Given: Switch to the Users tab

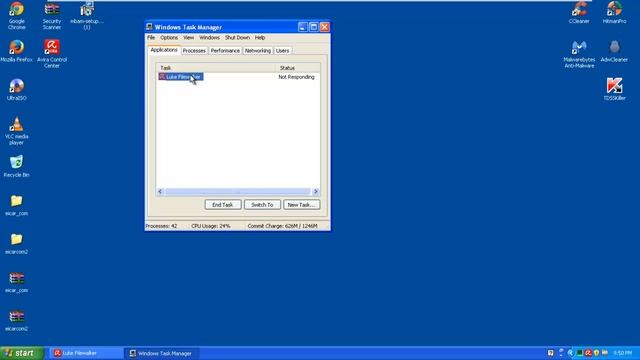Looking at the screenshot, I should click(x=282, y=51).
